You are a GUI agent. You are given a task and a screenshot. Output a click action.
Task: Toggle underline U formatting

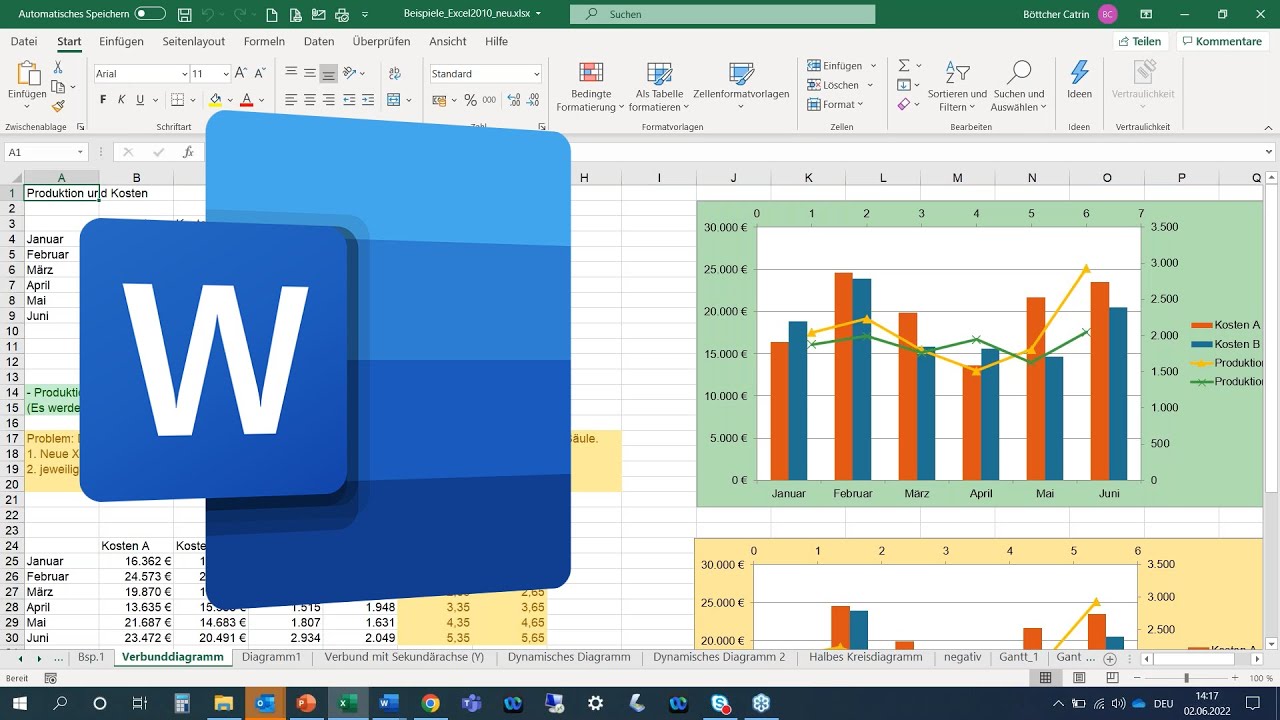click(x=140, y=100)
